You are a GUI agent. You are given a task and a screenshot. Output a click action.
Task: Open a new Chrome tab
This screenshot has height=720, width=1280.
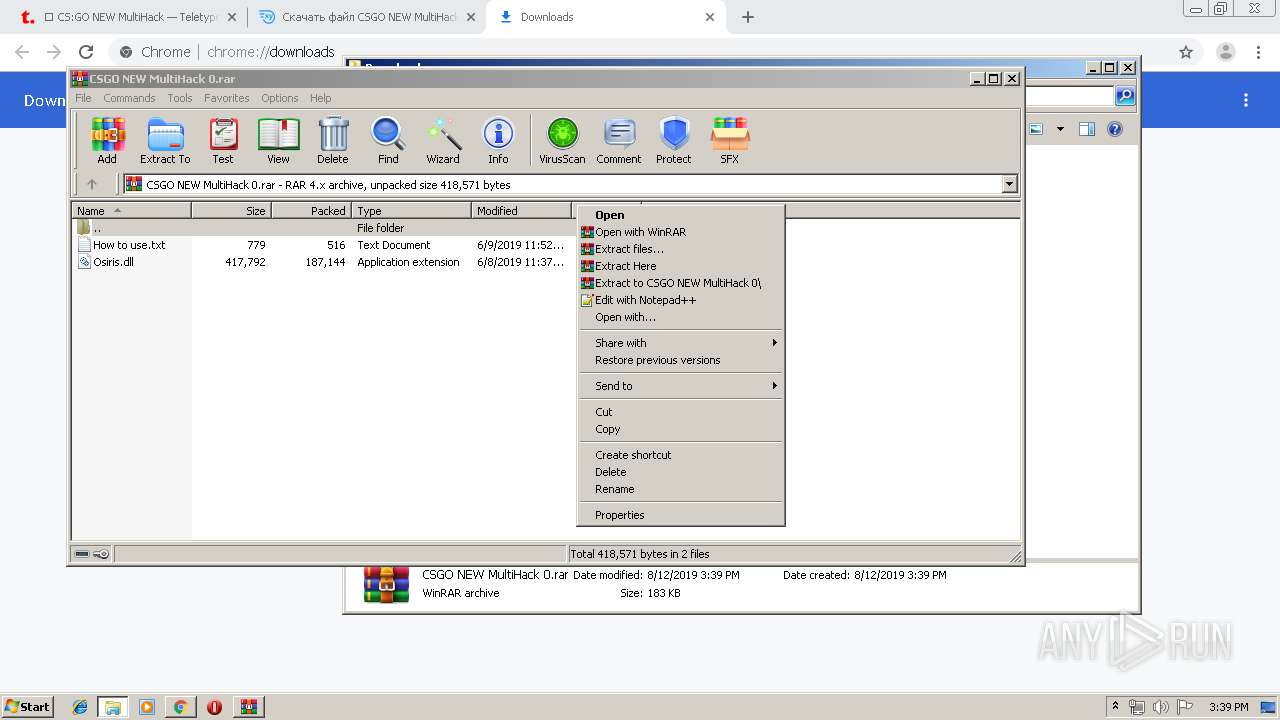[x=748, y=17]
